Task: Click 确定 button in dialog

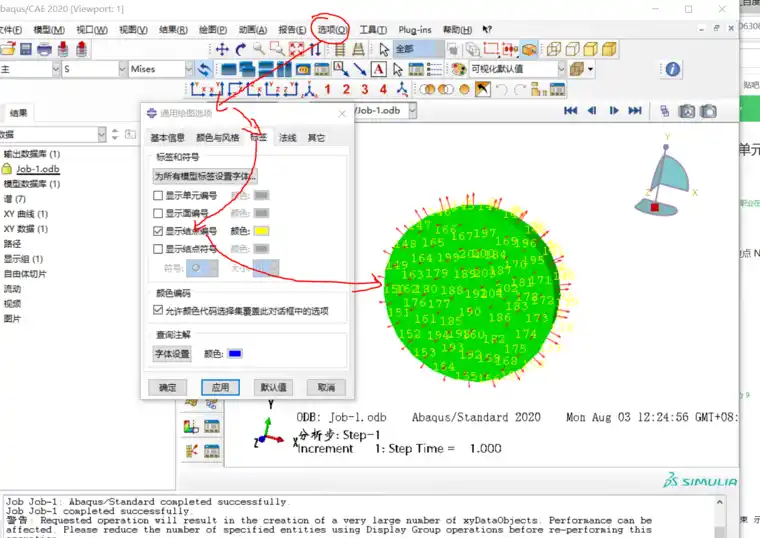Action: [x=168, y=387]
